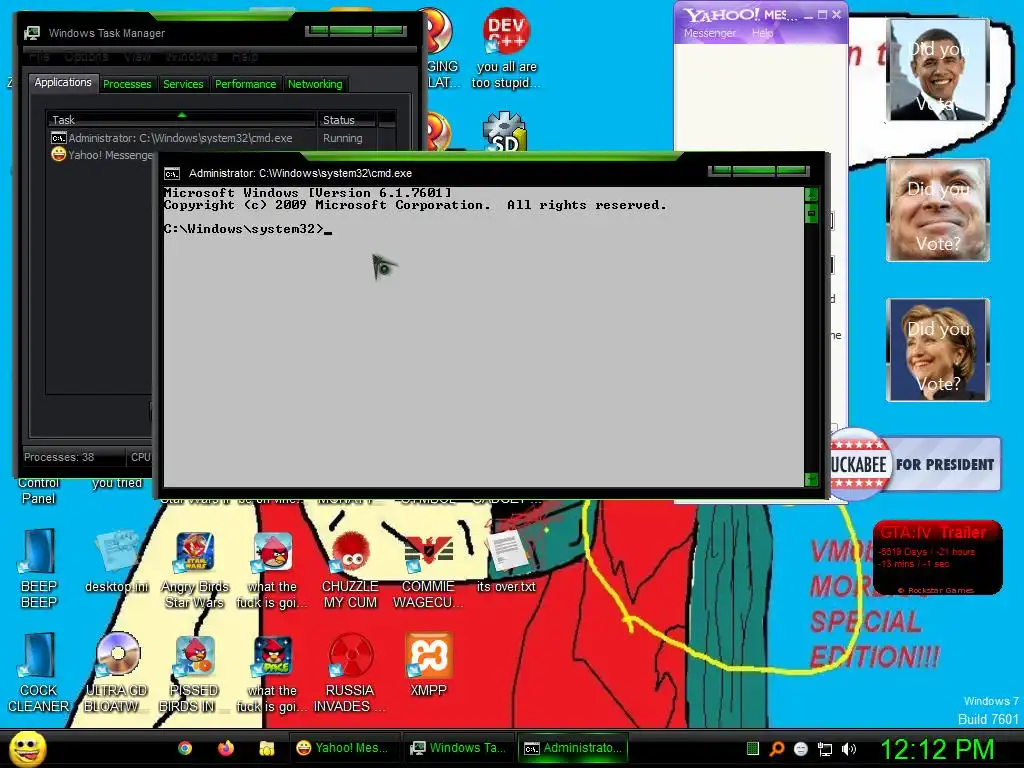Image resolution: width=1024 pixels, height=768 pixels.
Task: Click the Administrato... taskbar button
Action: click(573, 748)
